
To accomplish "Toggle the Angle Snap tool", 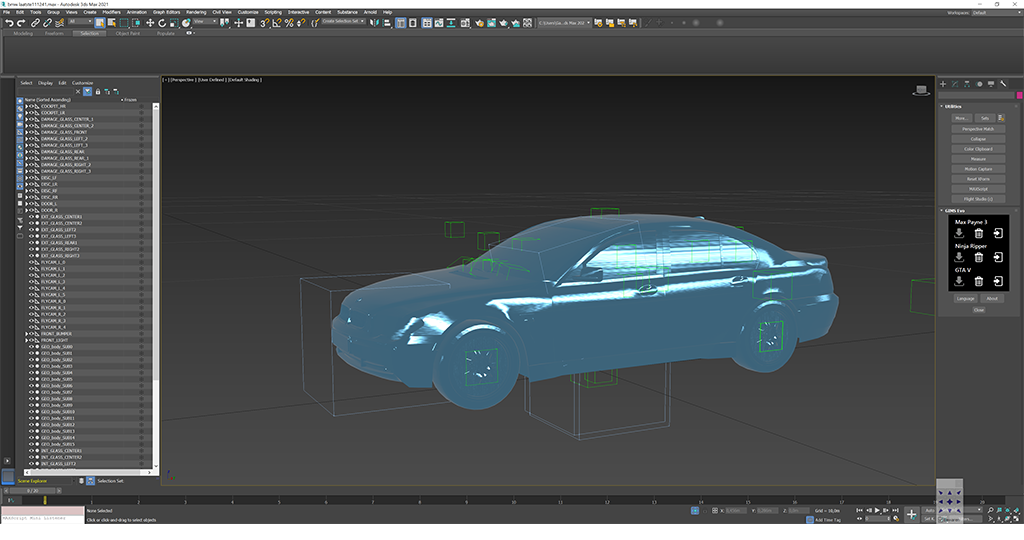I will click(277, 23).
